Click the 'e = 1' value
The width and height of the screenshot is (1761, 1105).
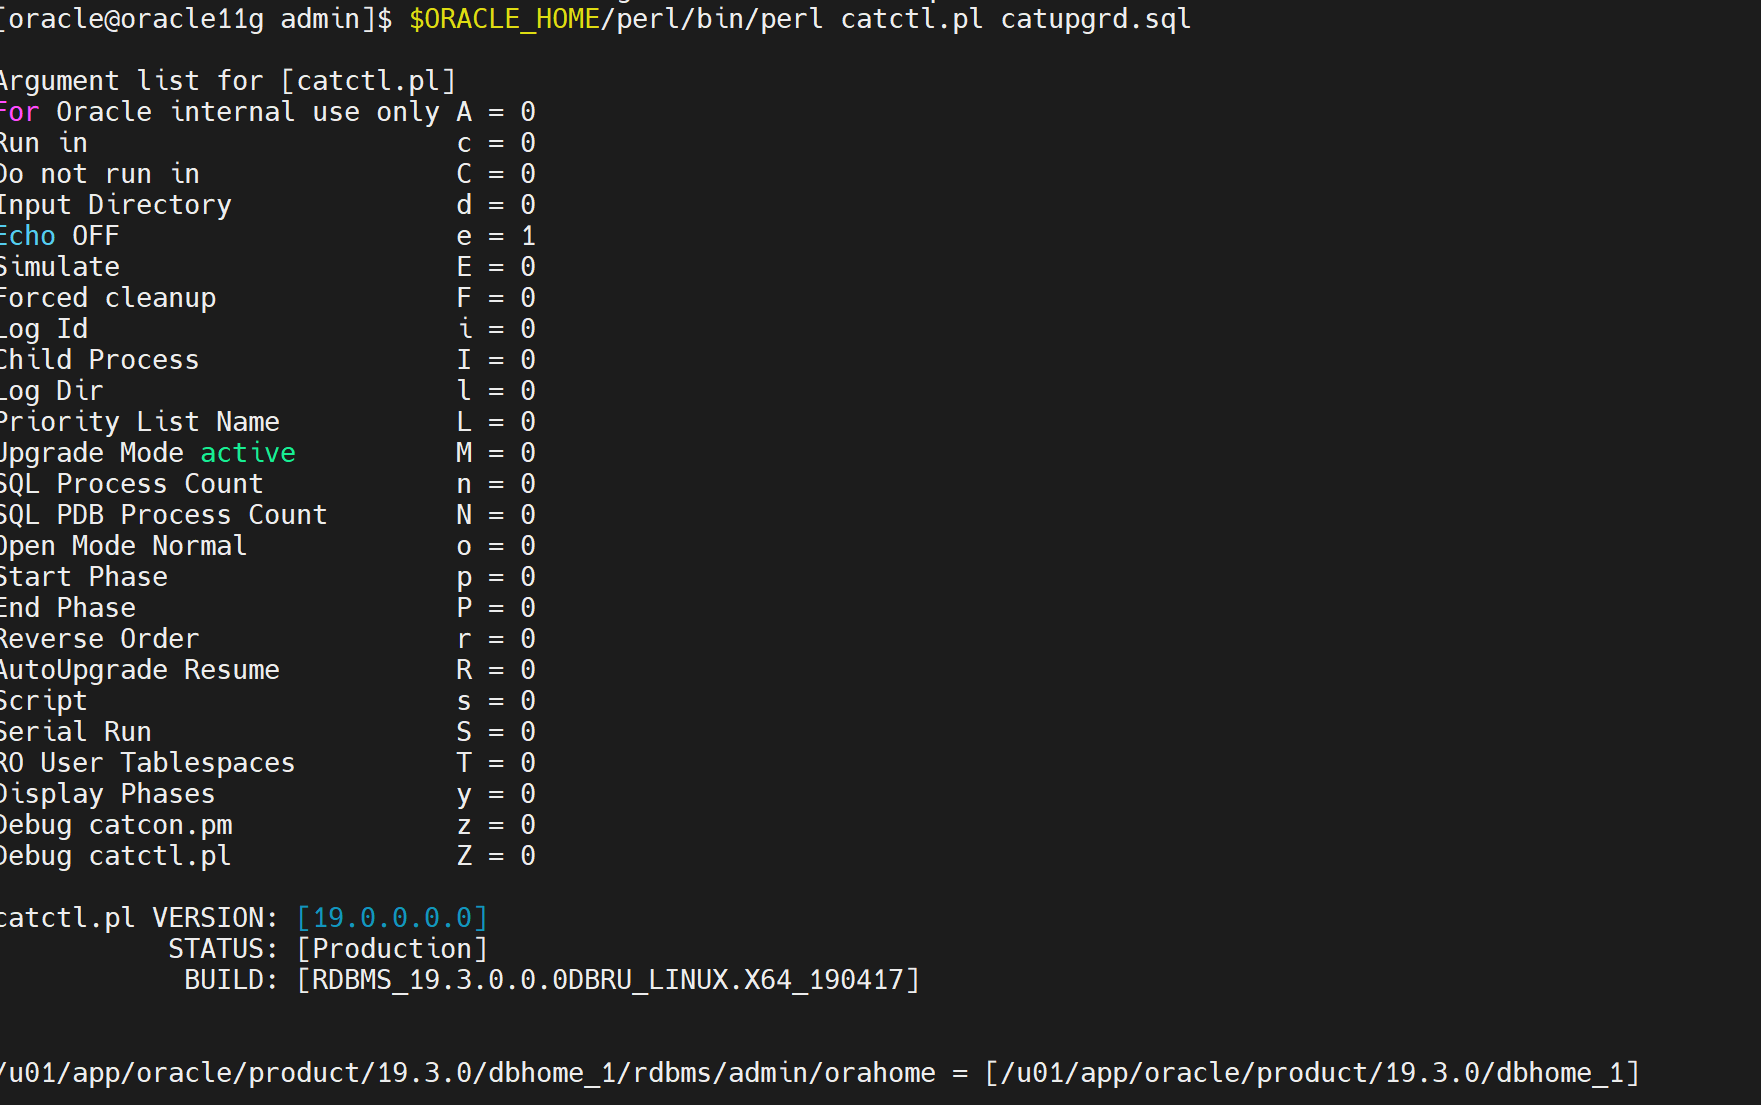pyautogui.click(x=496, y=235)
